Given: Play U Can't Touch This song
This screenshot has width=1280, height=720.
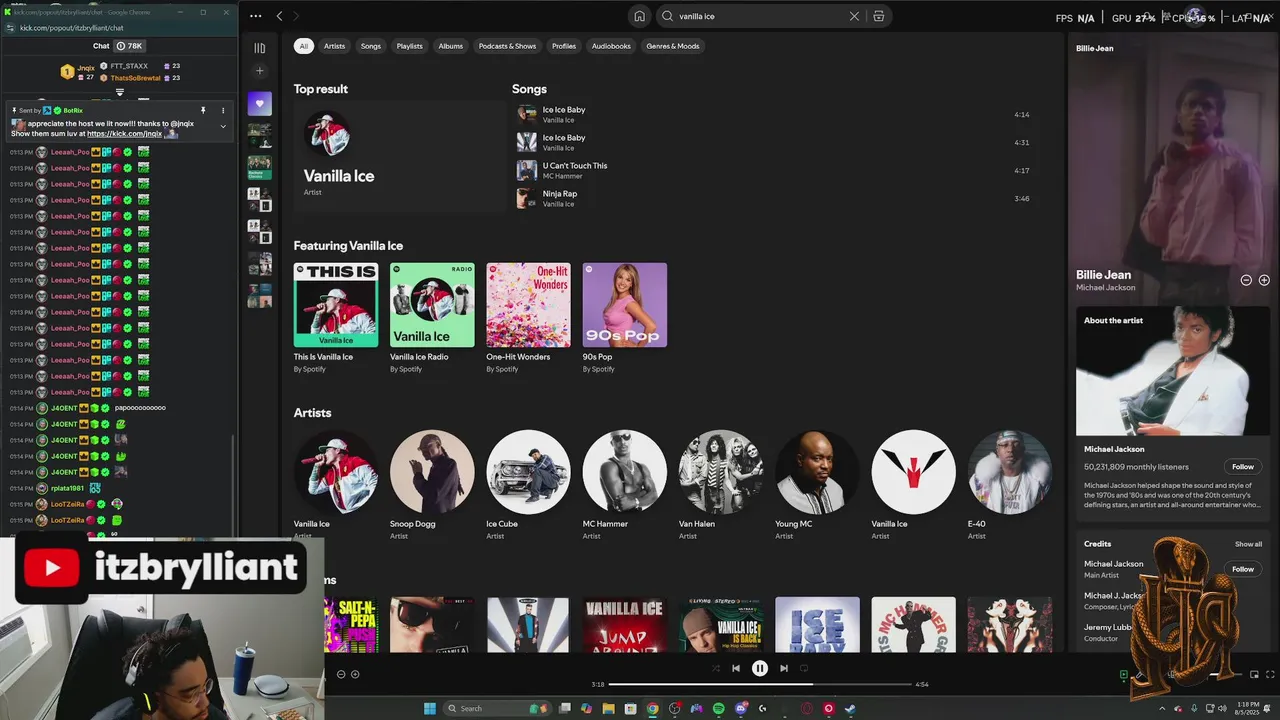Looking at the screenshot, I should [x=775, y=170].
